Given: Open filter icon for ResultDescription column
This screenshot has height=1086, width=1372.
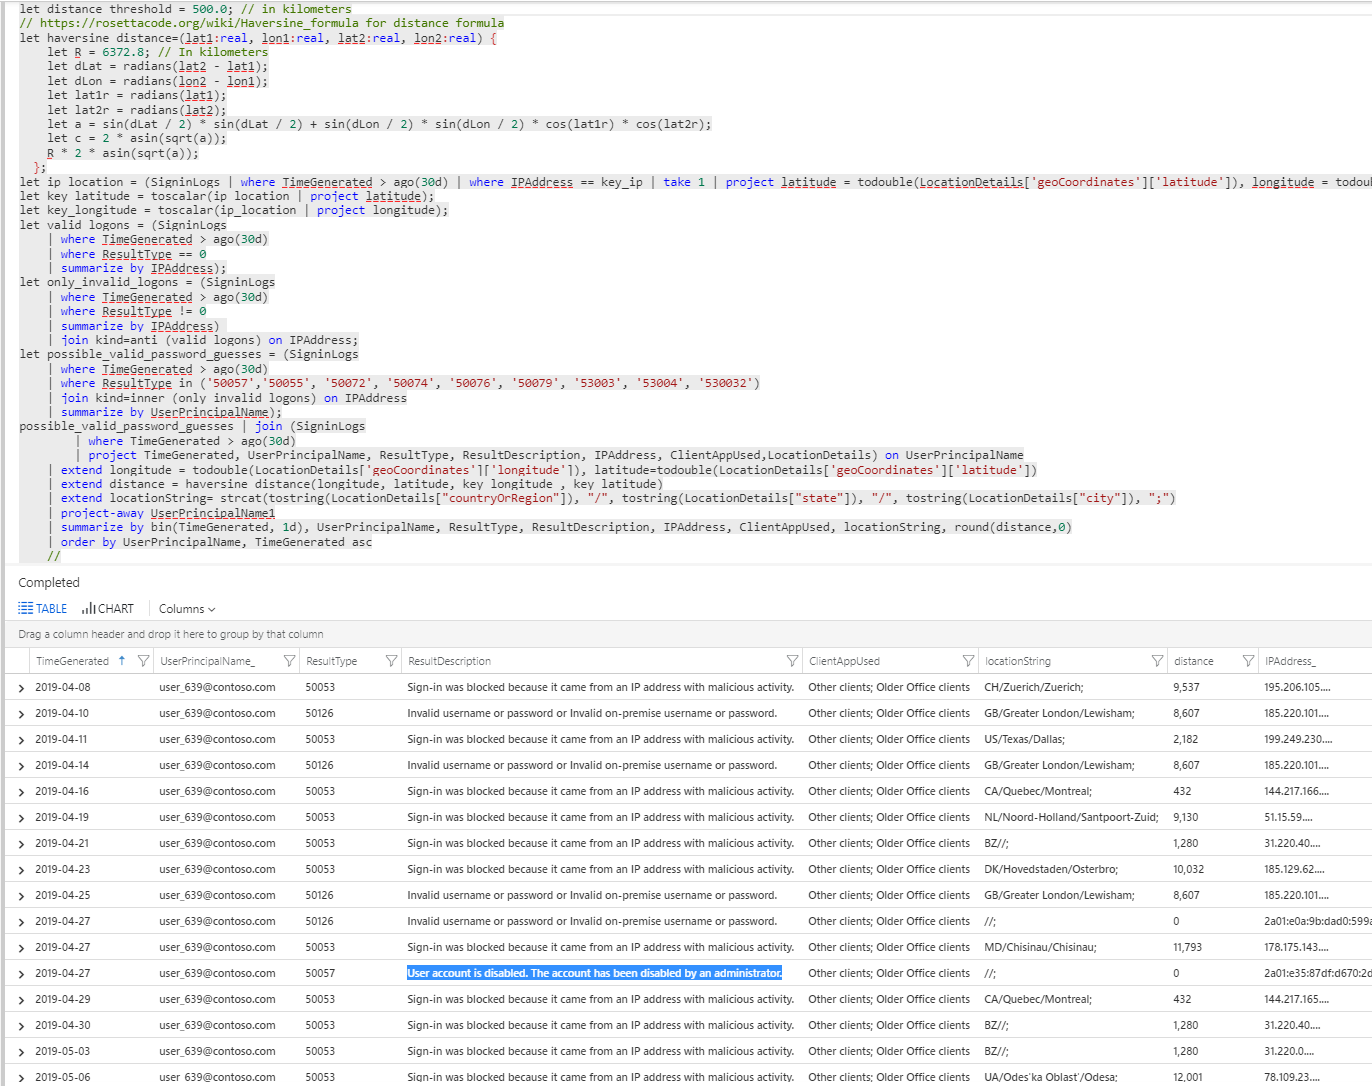Looking at the screenshot, I should pos(792,661).
